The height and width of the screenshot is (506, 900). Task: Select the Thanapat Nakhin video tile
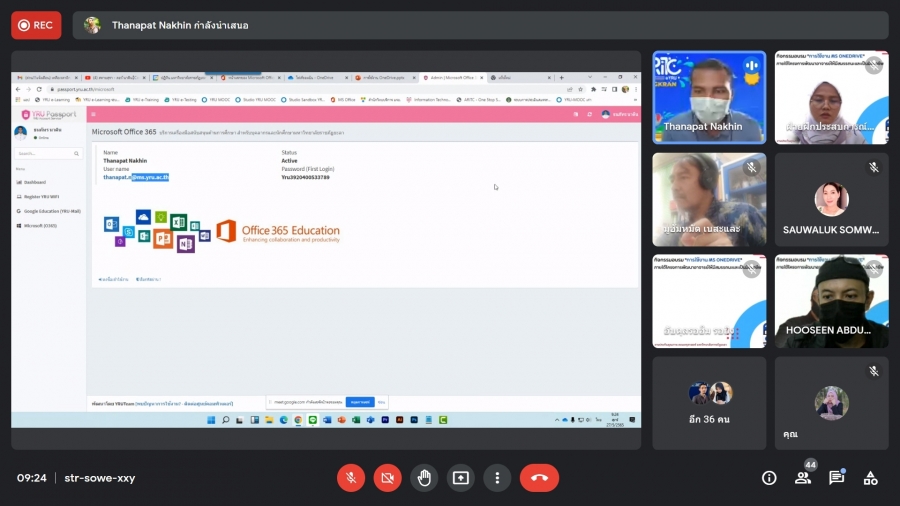point(709,97)
